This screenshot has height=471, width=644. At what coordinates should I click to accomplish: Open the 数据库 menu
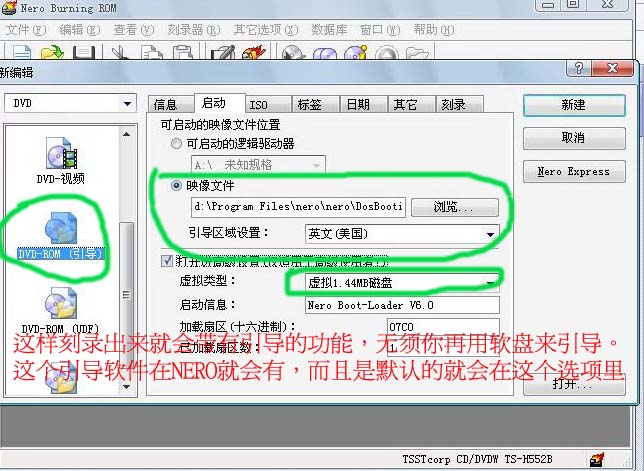pos(329,30)
